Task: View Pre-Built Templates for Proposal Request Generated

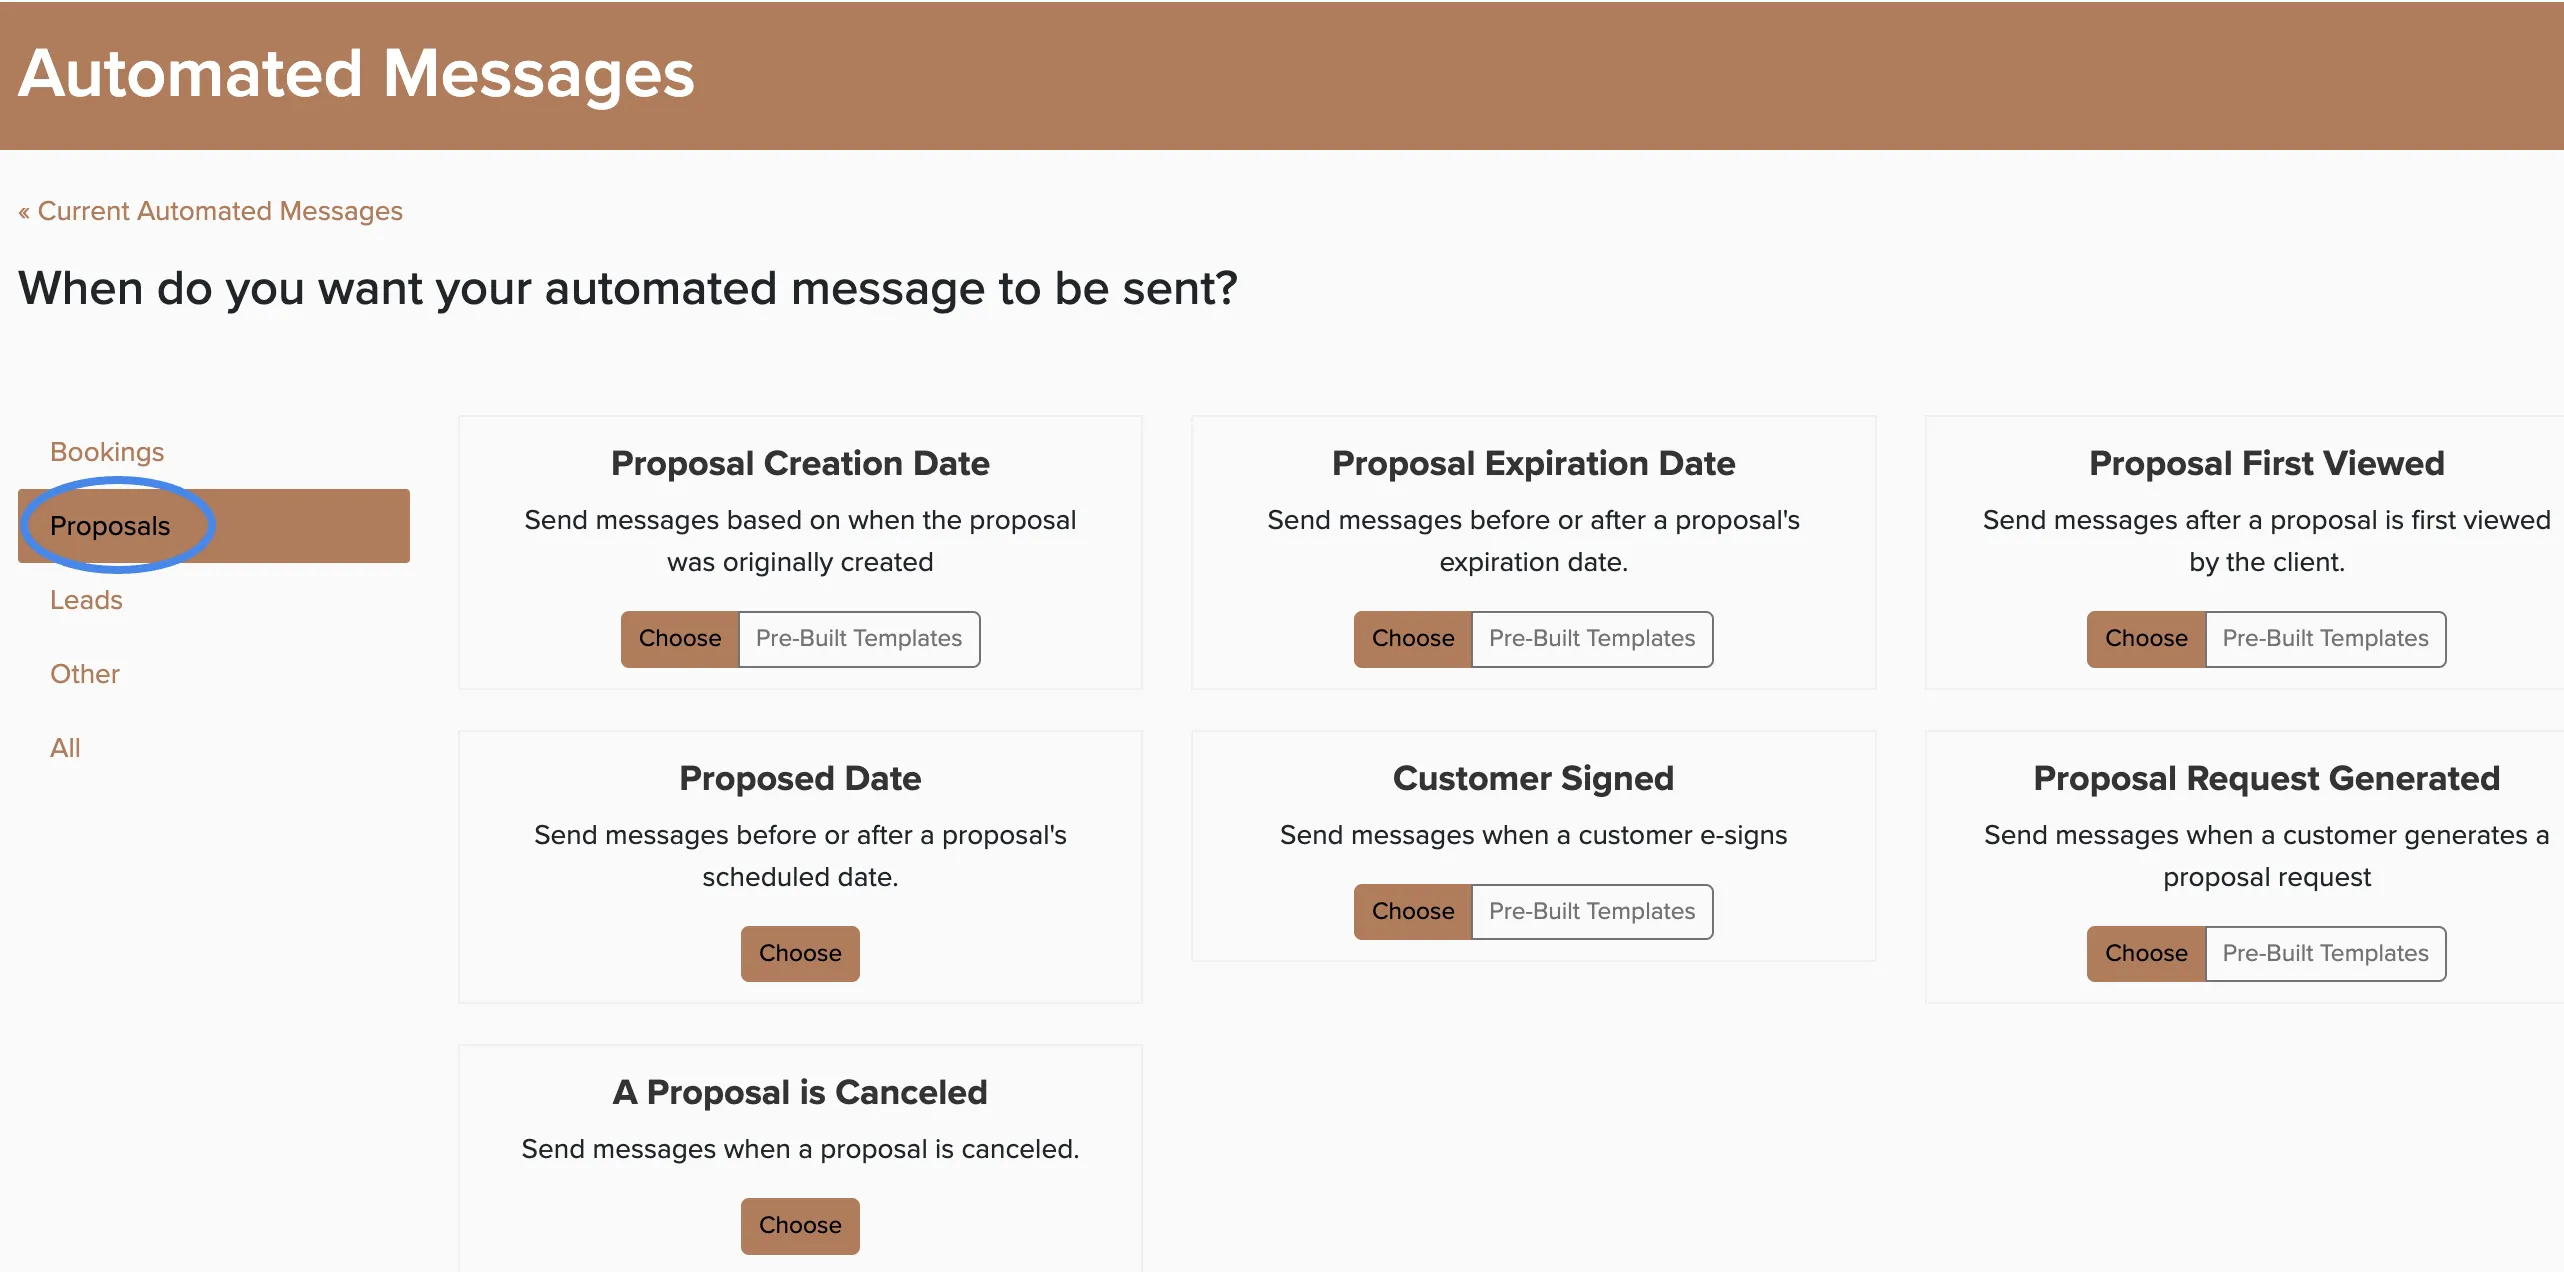Action: 2325,954
